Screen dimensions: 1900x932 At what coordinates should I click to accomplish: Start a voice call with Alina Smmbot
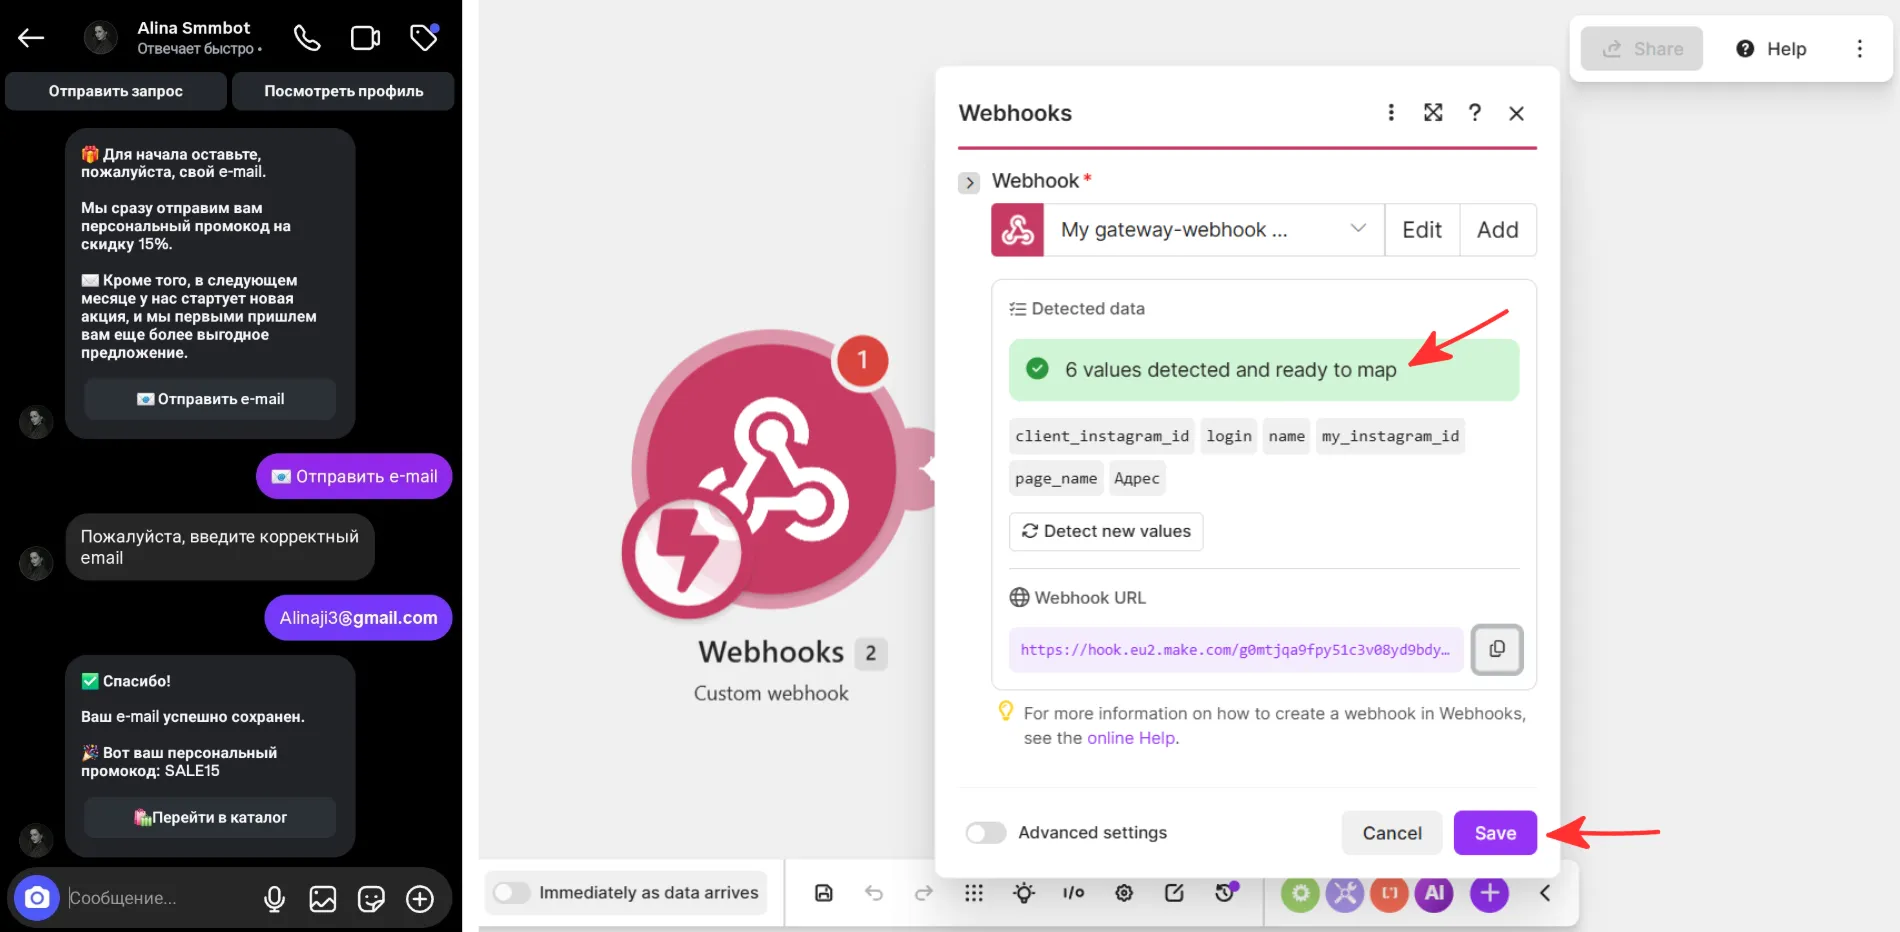click(307, 38)
